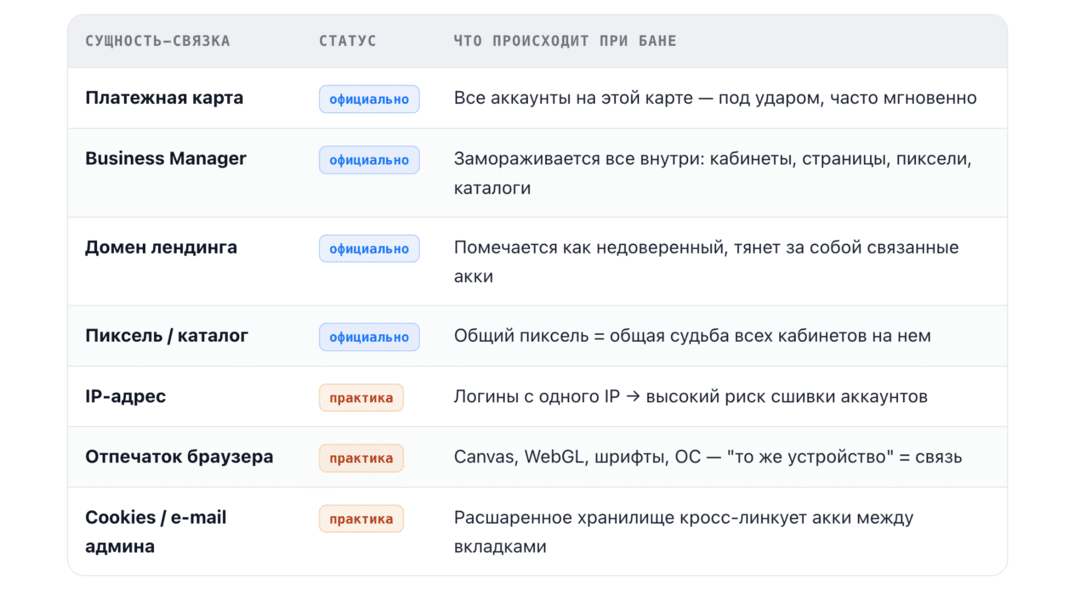This screenshot has width=1080, height=600.
Task: Click официально badge in Пиксель / каталог row
Action: (x=369, y=337)
